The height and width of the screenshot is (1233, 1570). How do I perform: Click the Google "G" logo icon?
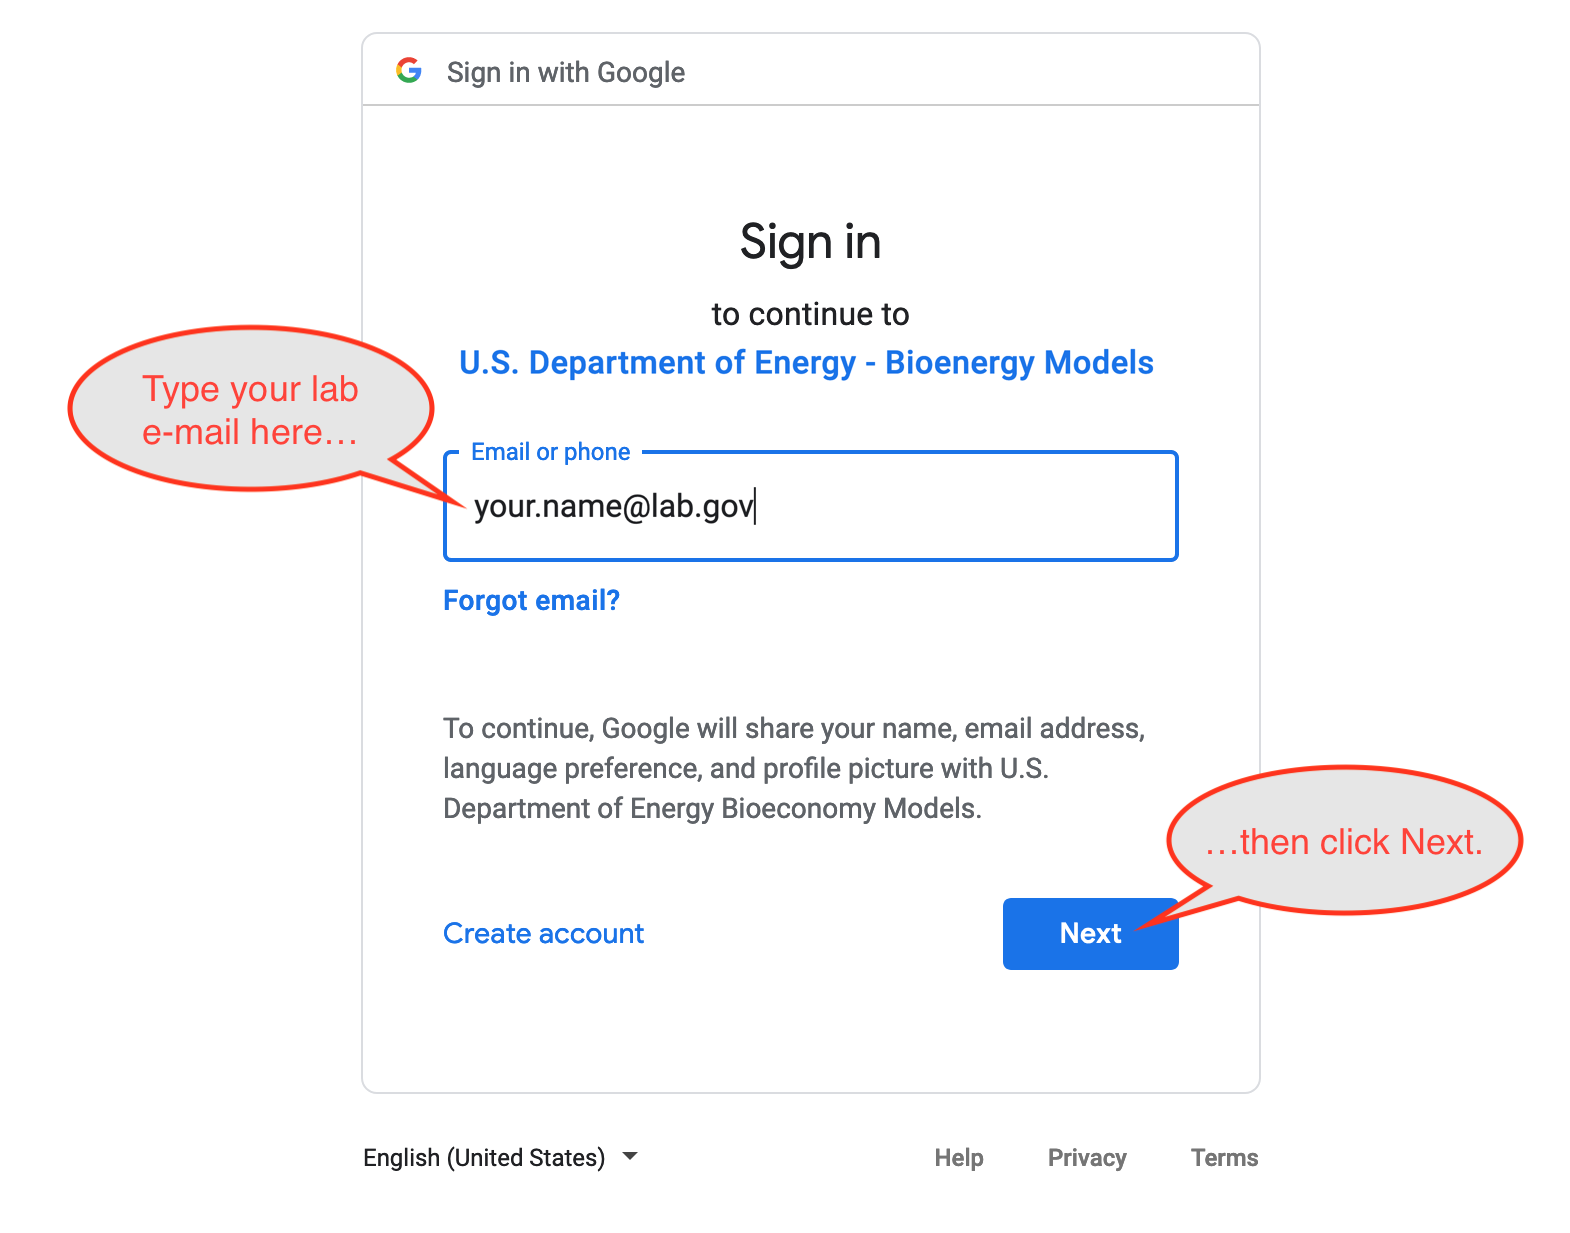click(408, 71)
